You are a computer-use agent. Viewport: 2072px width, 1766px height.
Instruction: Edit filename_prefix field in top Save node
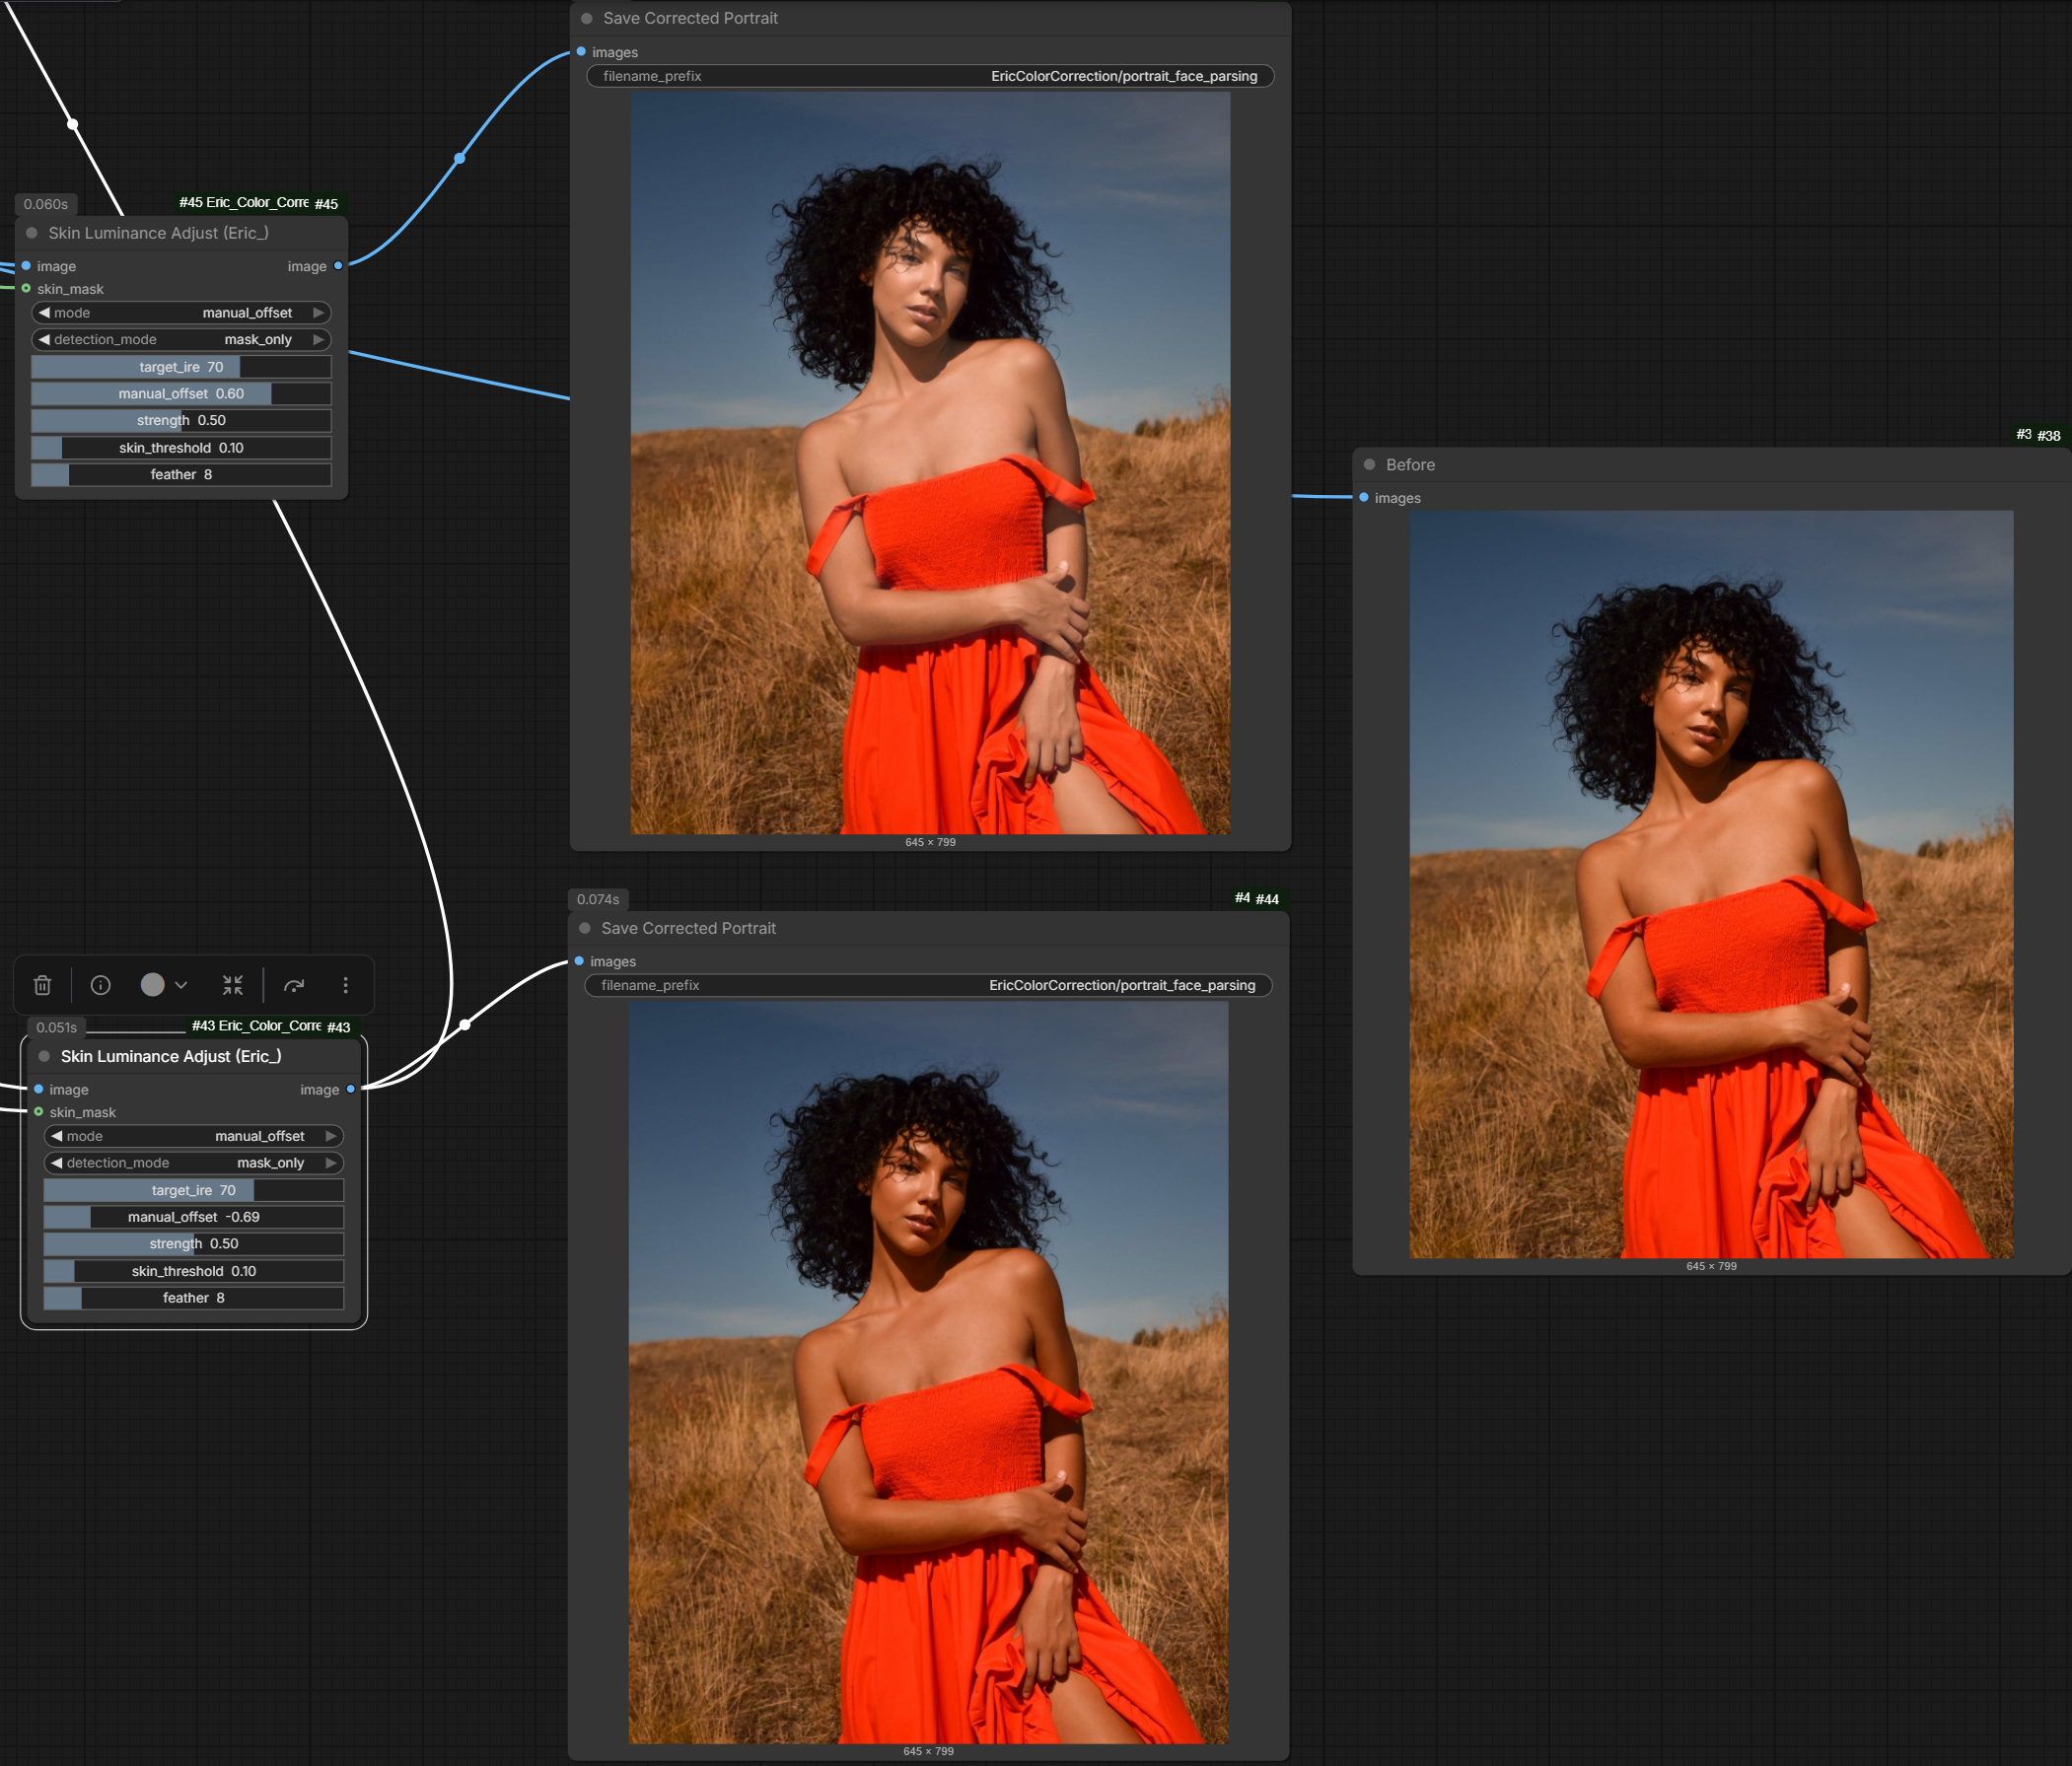(930, 76)
